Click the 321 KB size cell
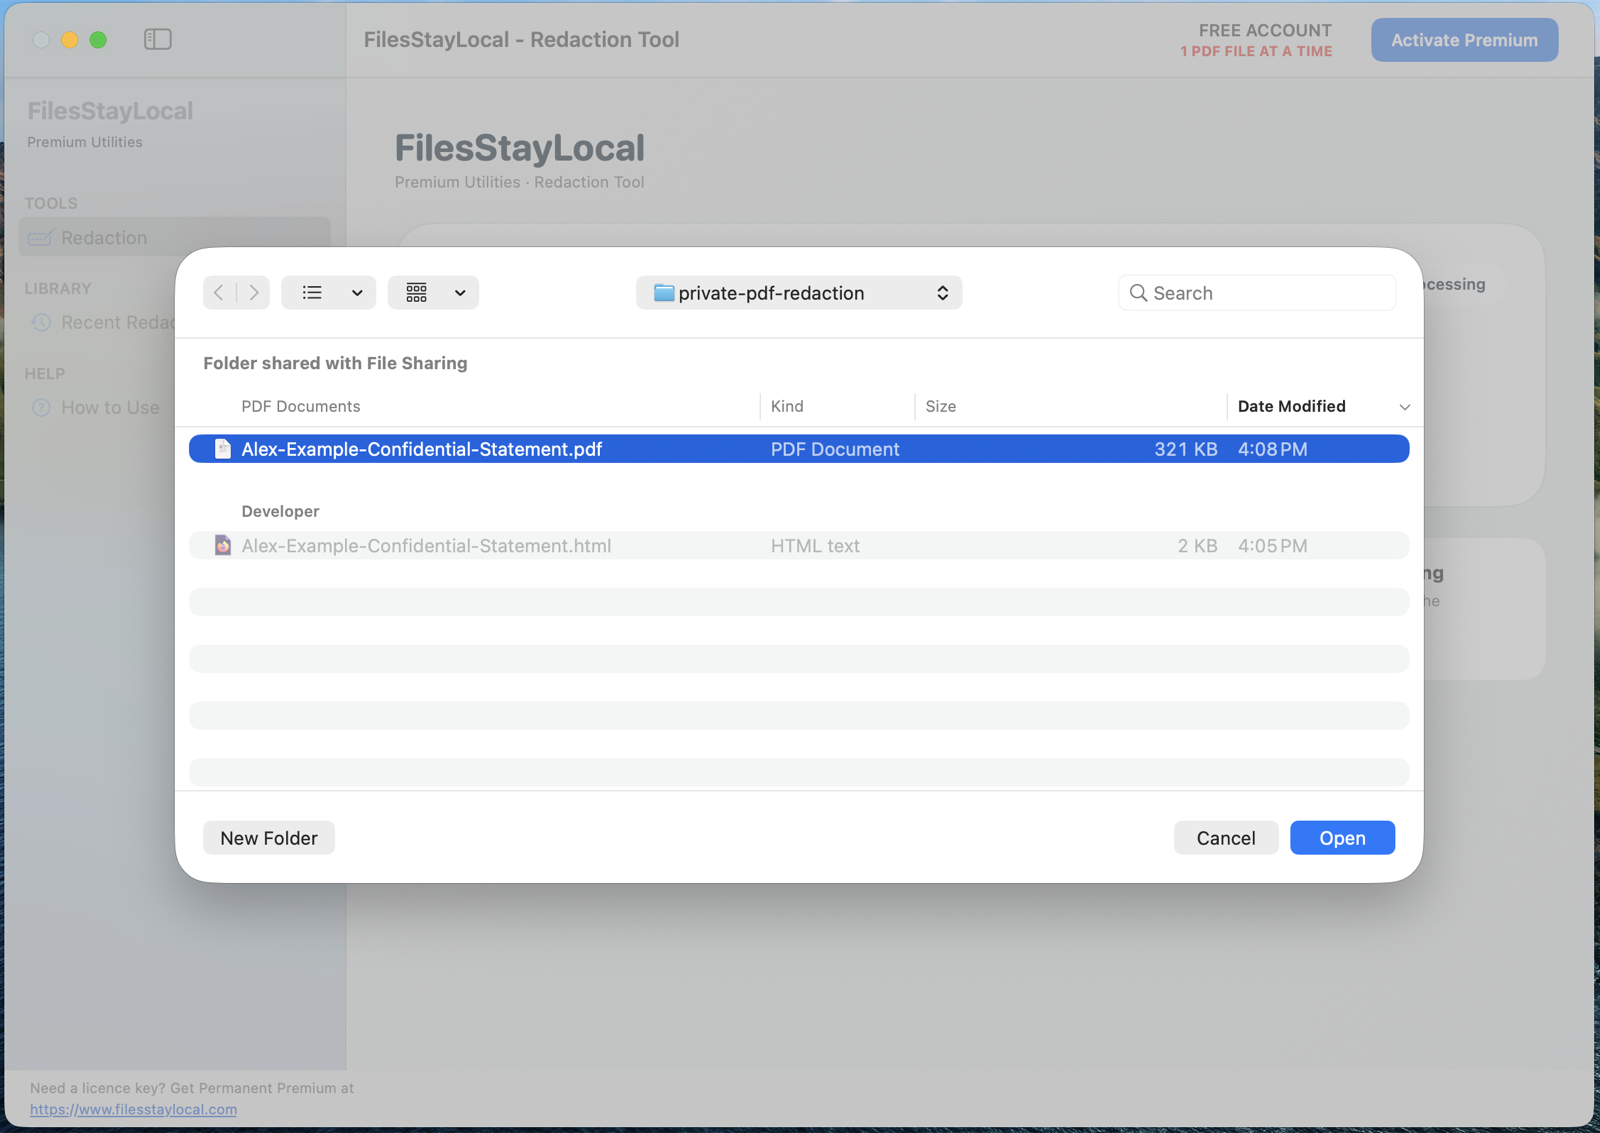1600x1133 pixels. (1185, 449)
